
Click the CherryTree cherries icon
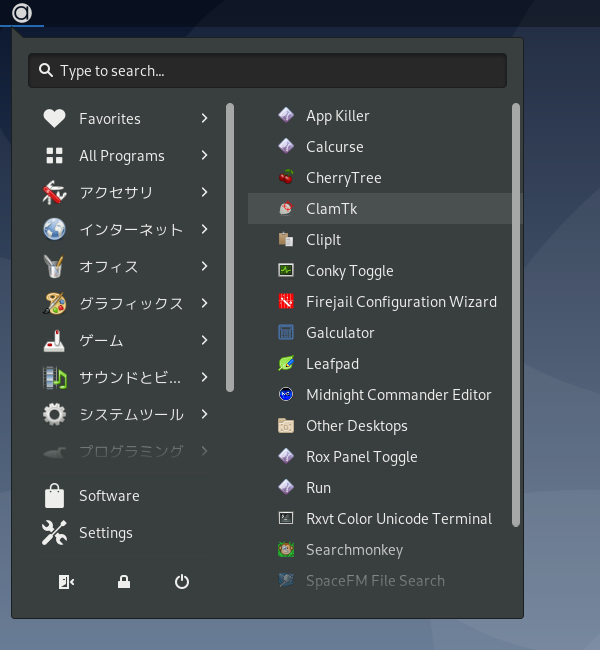pos(286,177)
